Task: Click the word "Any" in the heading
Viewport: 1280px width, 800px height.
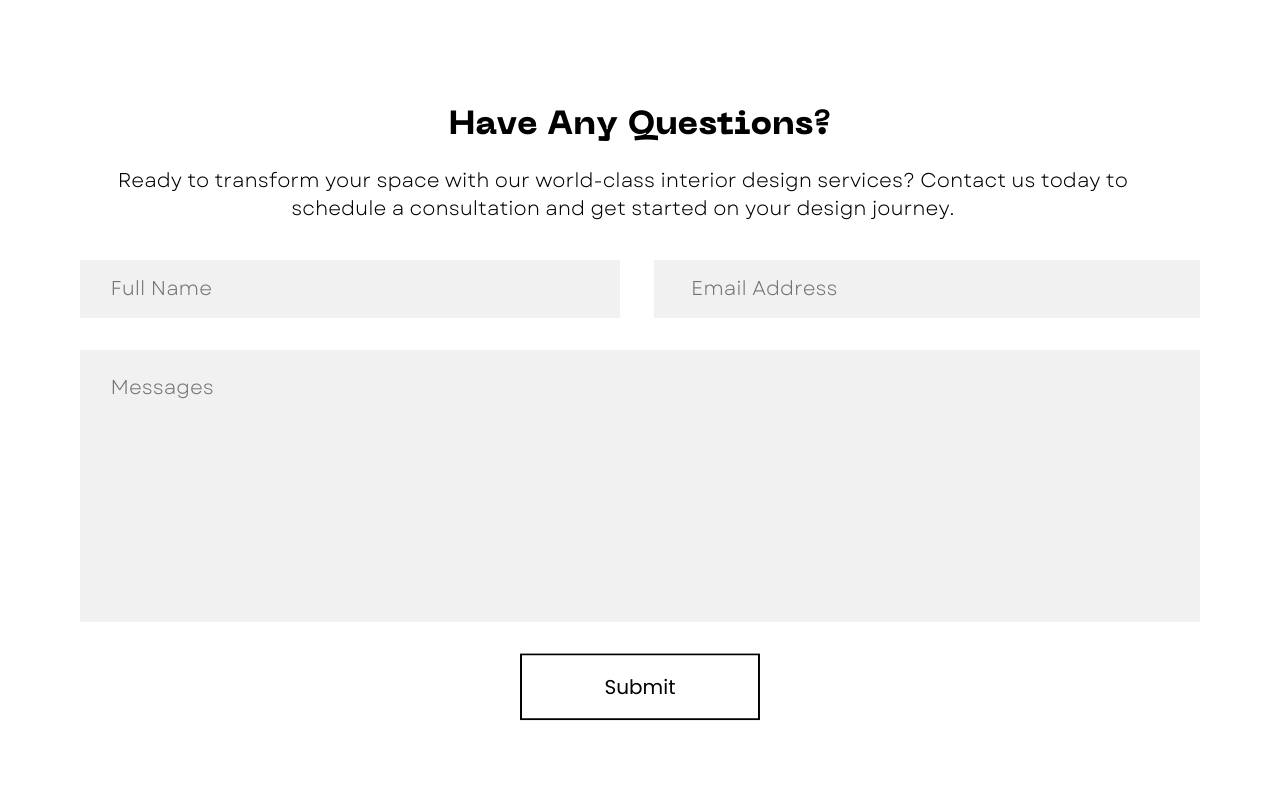Action: pos(582,124)
